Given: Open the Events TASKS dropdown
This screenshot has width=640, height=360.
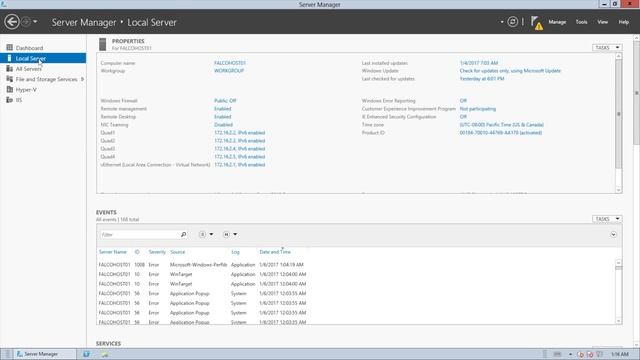Looking at the screenshot, I should coord(607,219).
